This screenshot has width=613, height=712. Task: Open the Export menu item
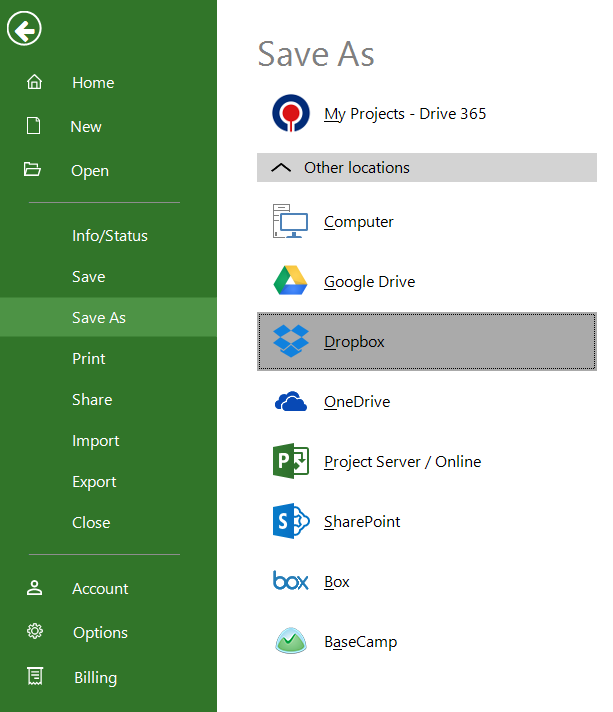[94, 482]
